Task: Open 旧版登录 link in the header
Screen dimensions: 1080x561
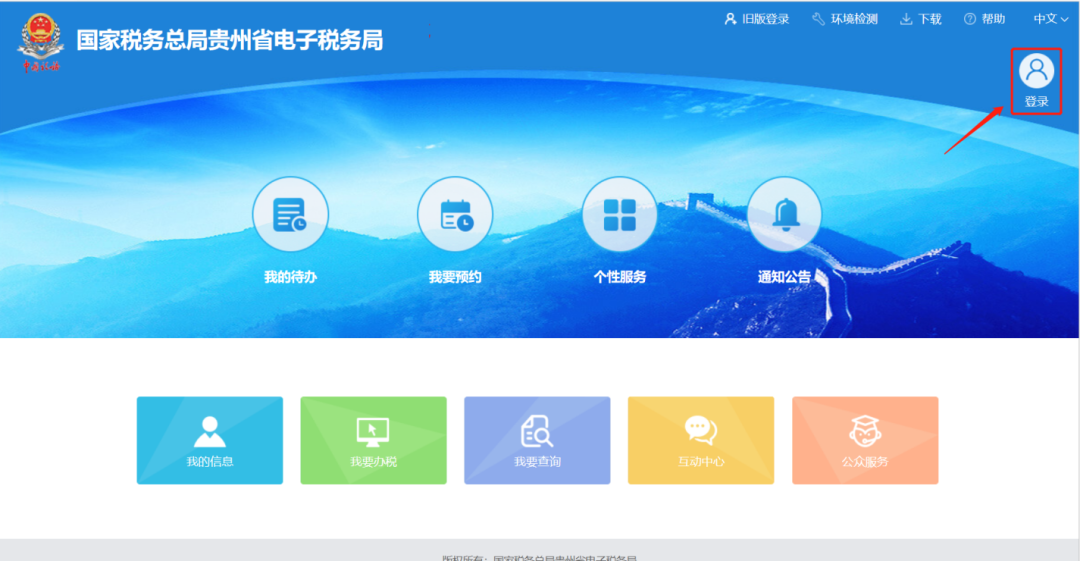Action: [756, 19]
